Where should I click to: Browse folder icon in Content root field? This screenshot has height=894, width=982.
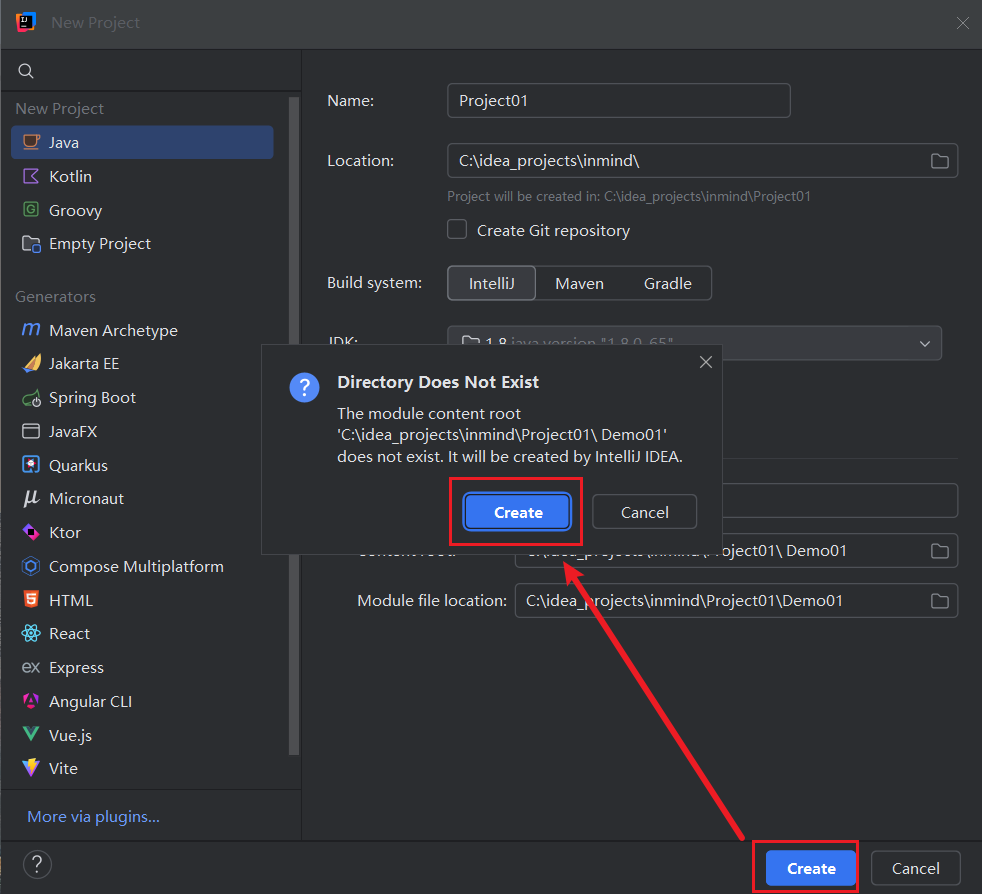click(939, 551)
